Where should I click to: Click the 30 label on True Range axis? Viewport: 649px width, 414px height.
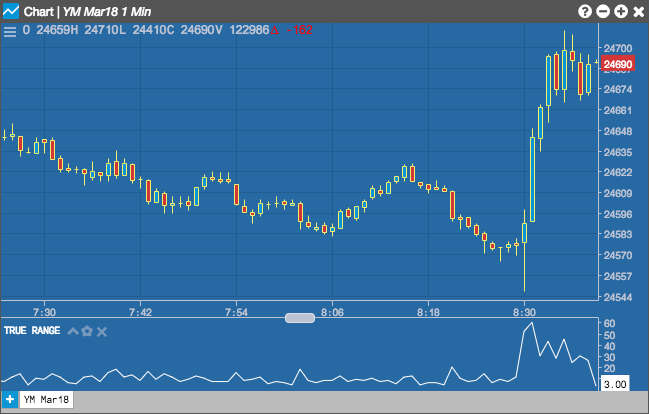(610, 357)
